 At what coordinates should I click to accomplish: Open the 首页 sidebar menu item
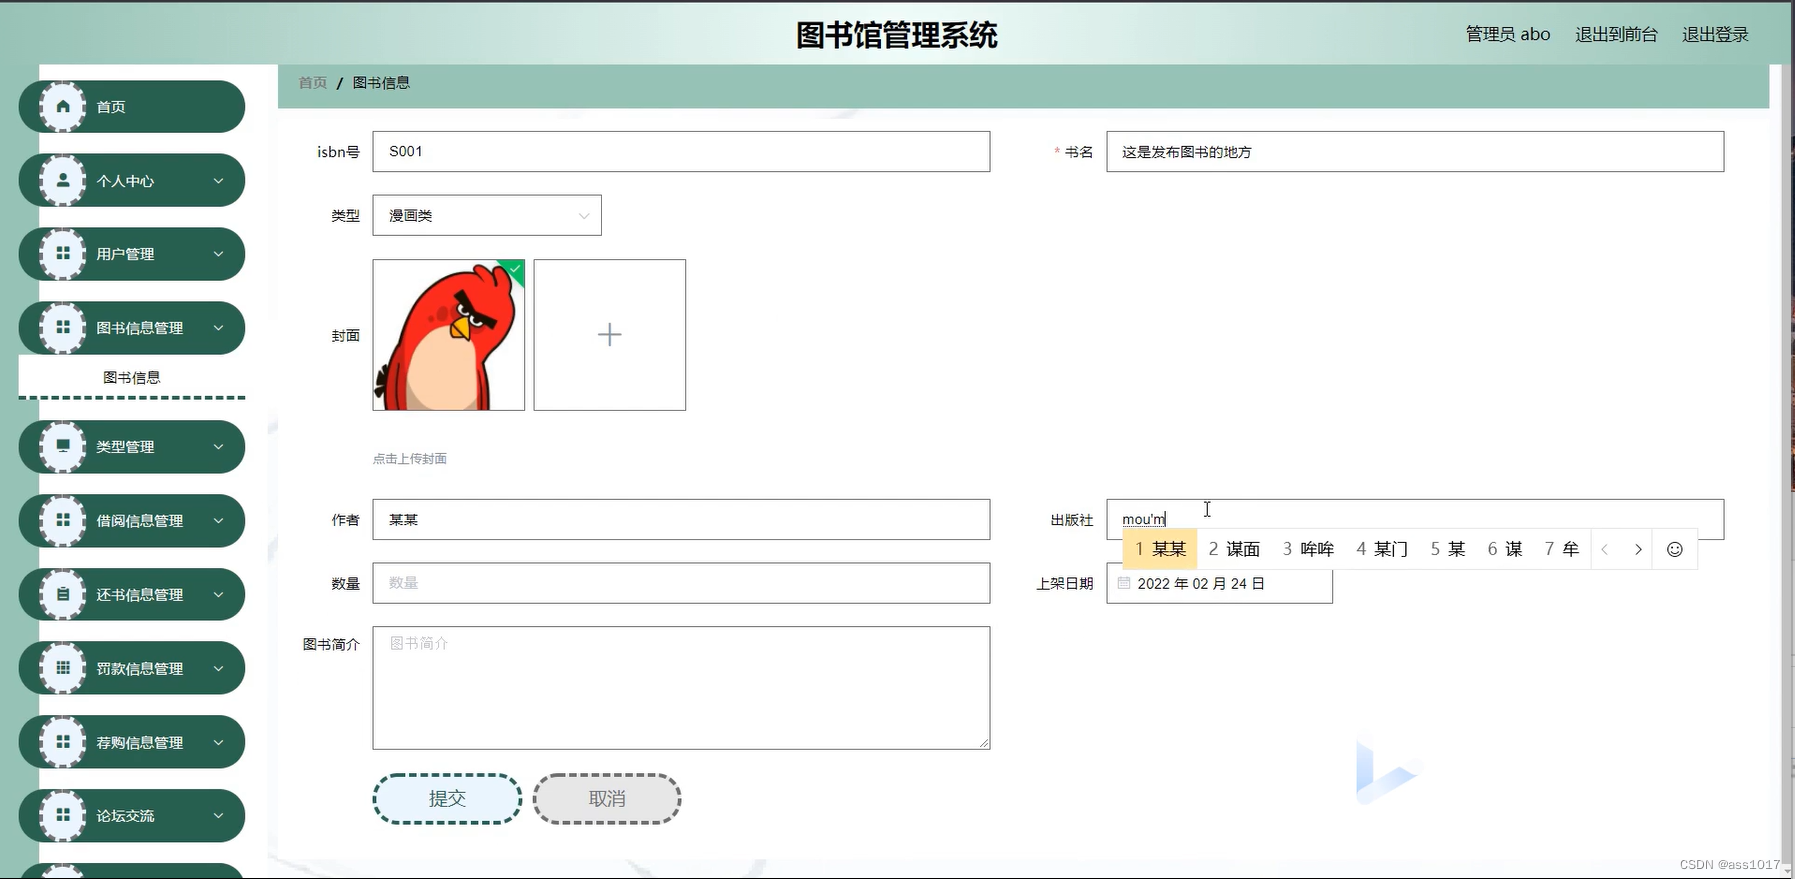132,107
